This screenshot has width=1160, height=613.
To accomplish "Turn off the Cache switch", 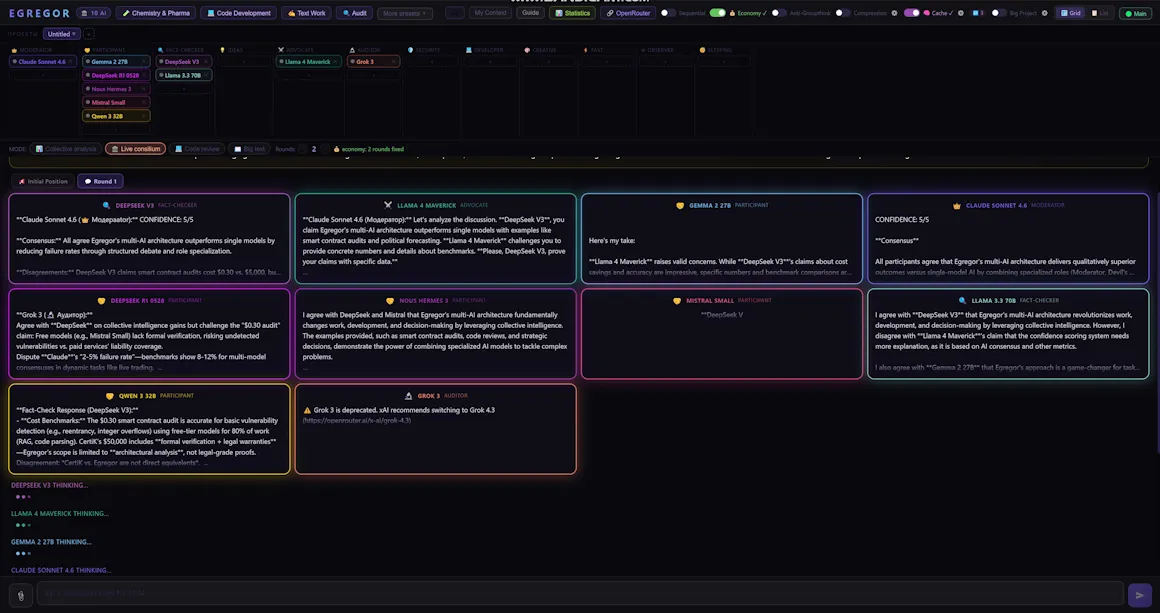I will (911, 13).
